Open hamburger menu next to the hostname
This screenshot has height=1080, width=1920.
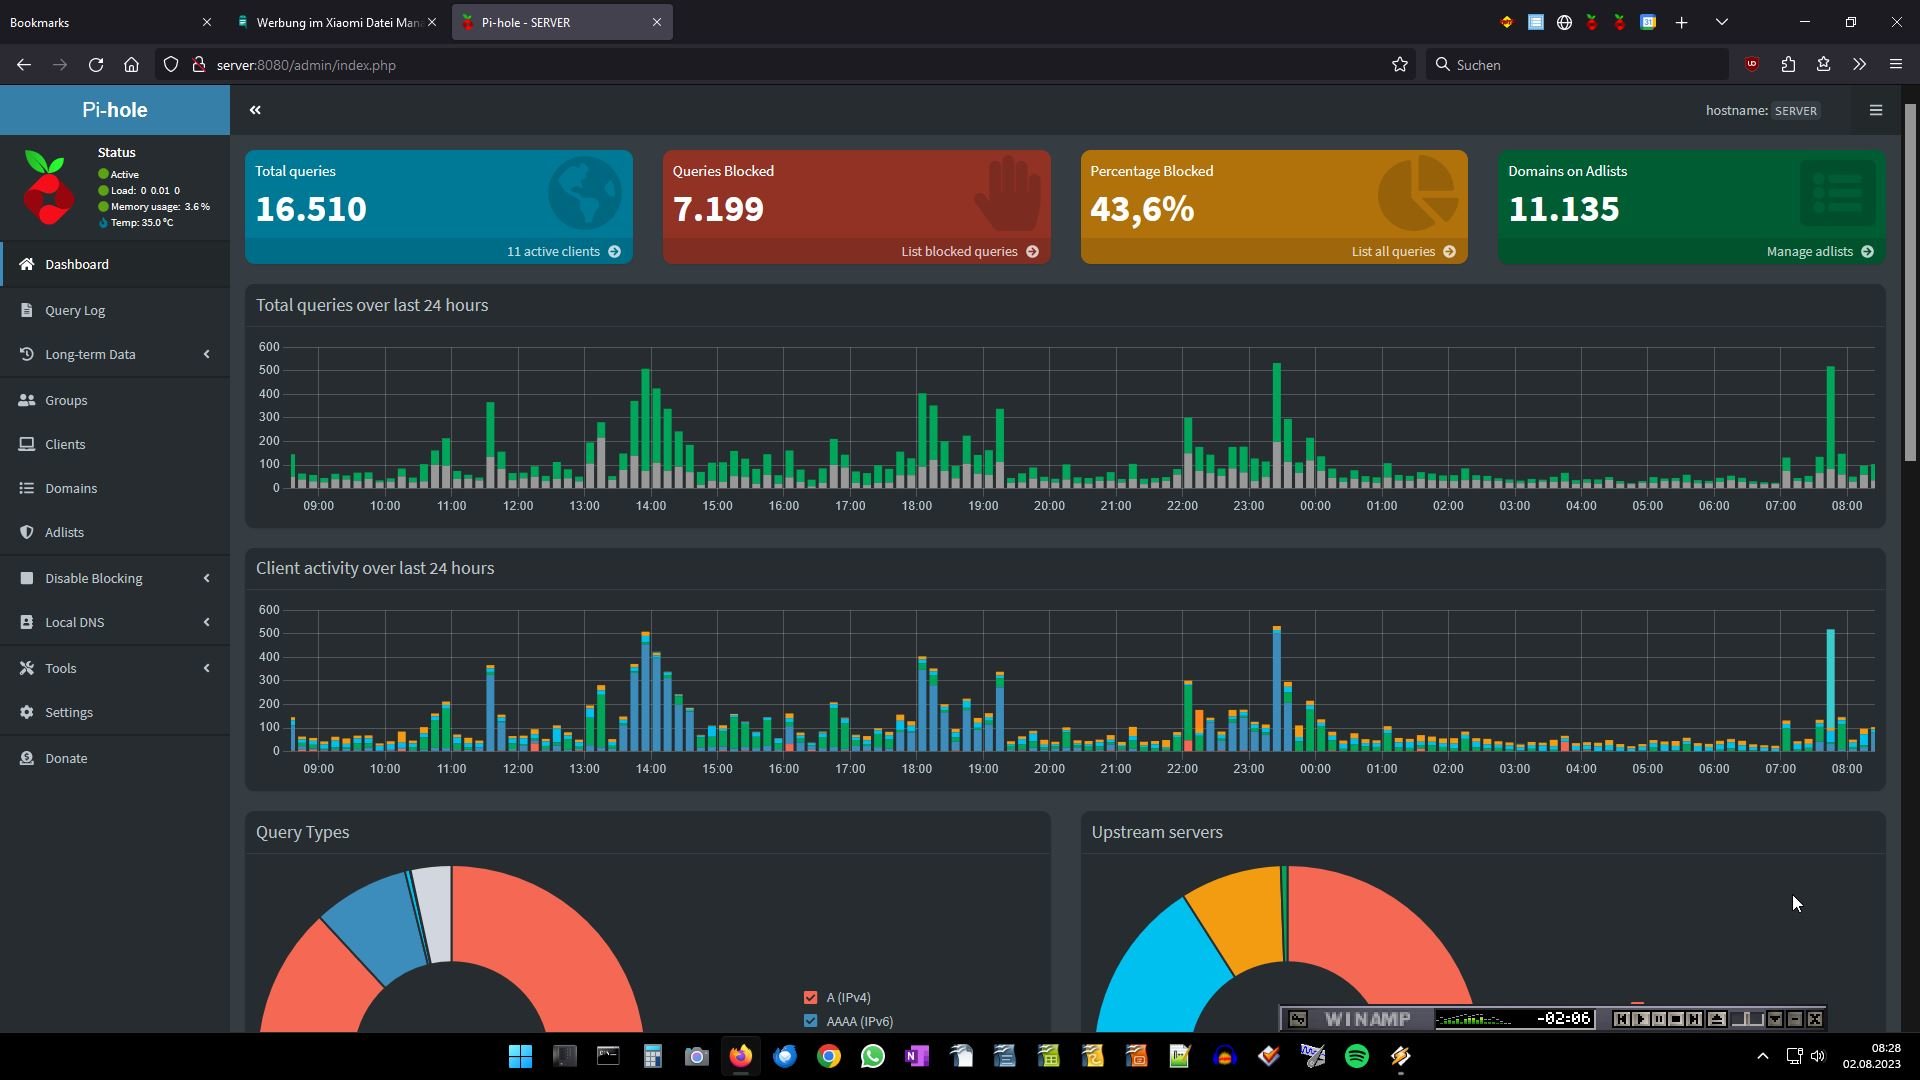click(1875, 110)
